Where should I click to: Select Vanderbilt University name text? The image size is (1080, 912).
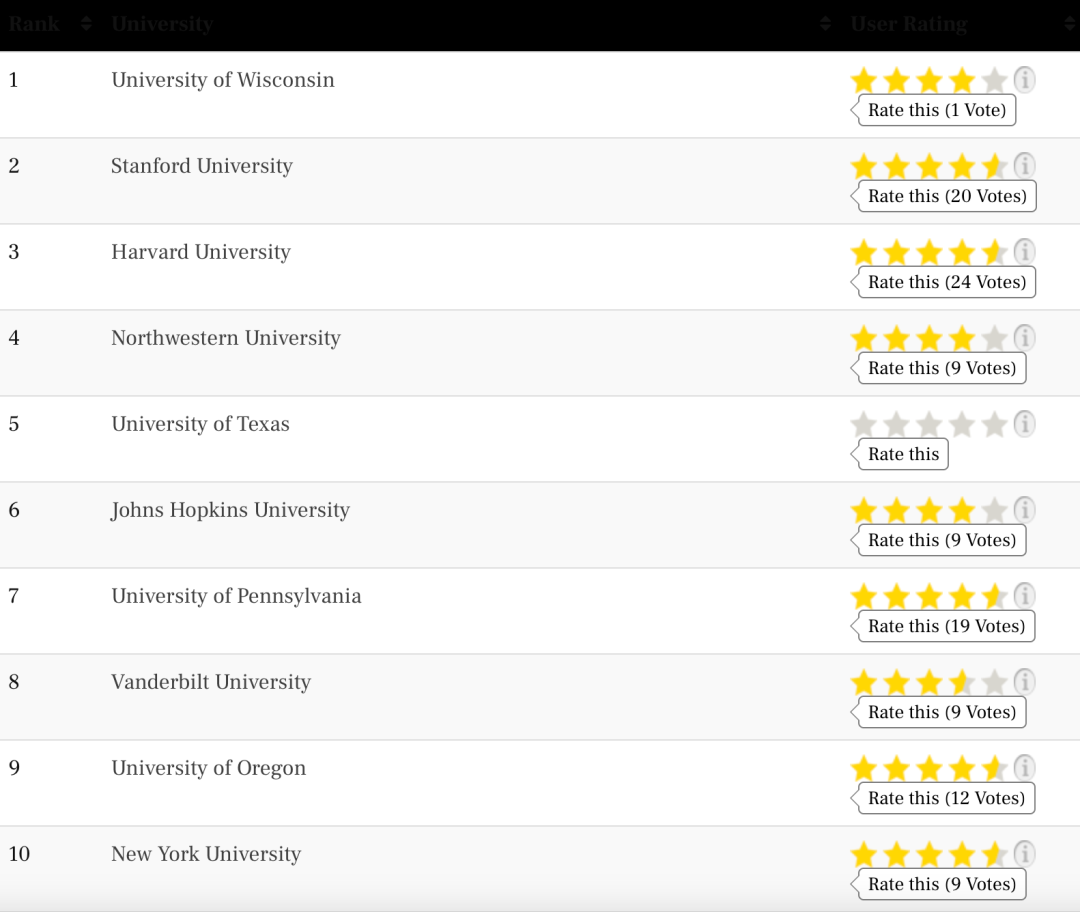click(x=211, y=682)
